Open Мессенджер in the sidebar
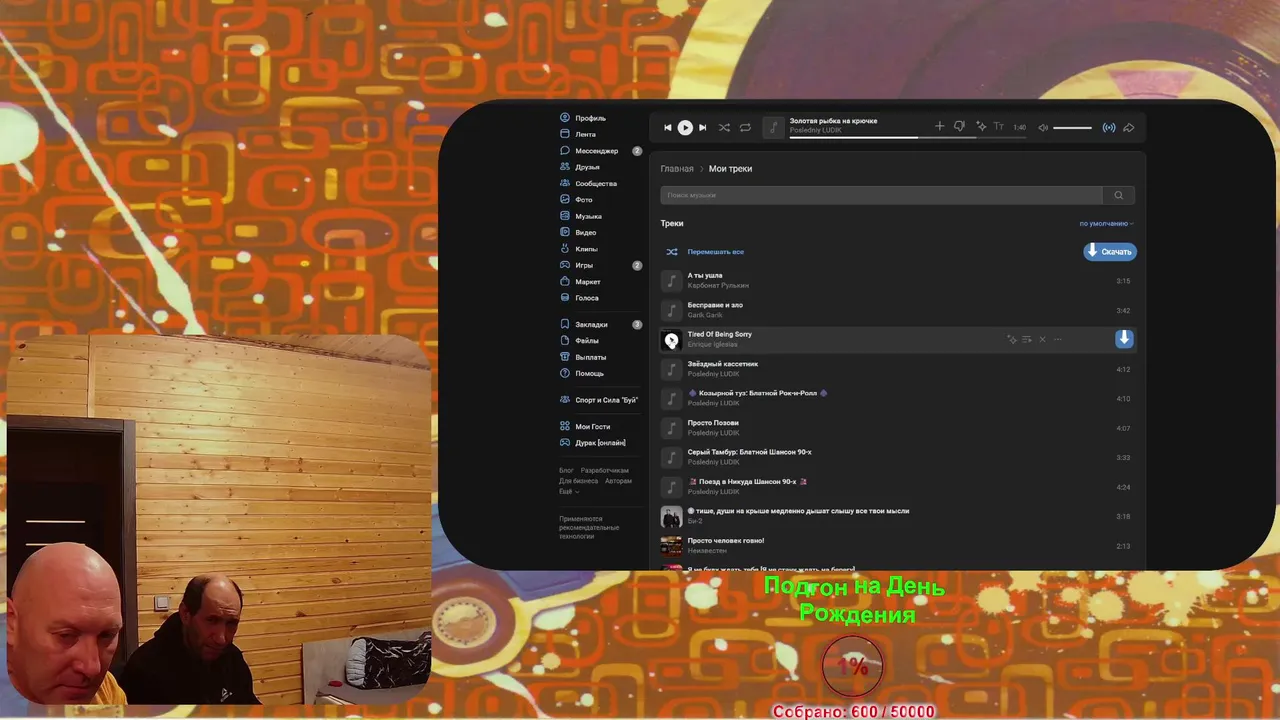 click(x=590, y=151)
